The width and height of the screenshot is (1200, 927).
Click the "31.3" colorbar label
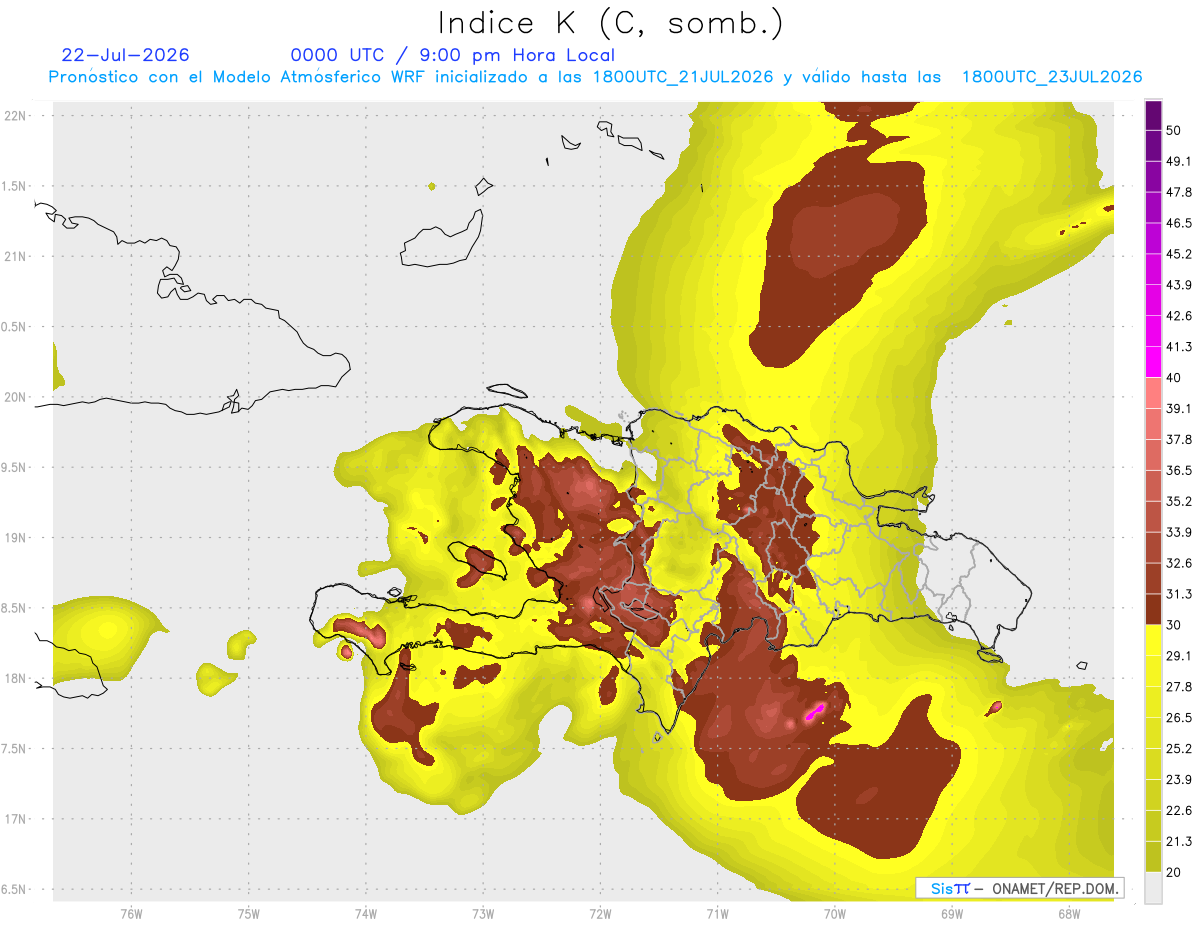(x=1180, y=594)
